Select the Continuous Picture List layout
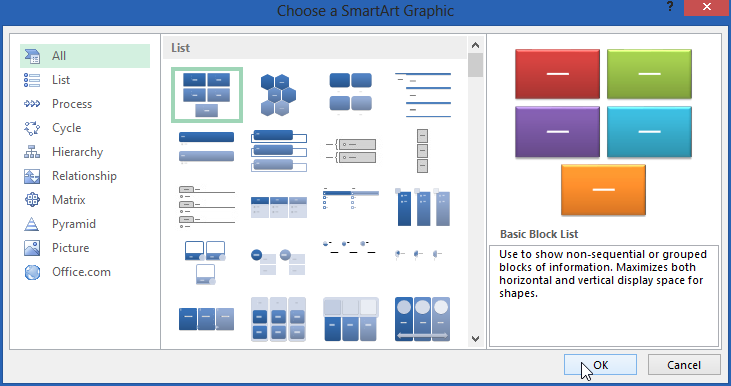This screenshot has height=386, width=731. coord(423,319)
